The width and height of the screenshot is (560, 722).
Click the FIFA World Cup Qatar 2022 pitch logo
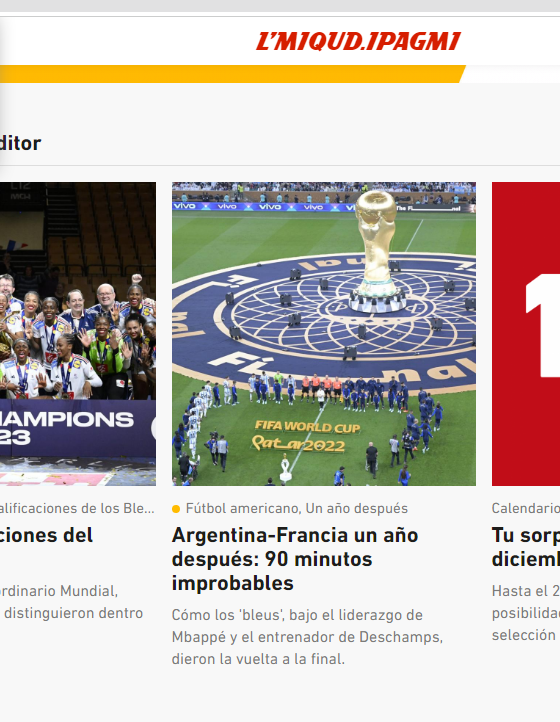click(x=307, y=436)
